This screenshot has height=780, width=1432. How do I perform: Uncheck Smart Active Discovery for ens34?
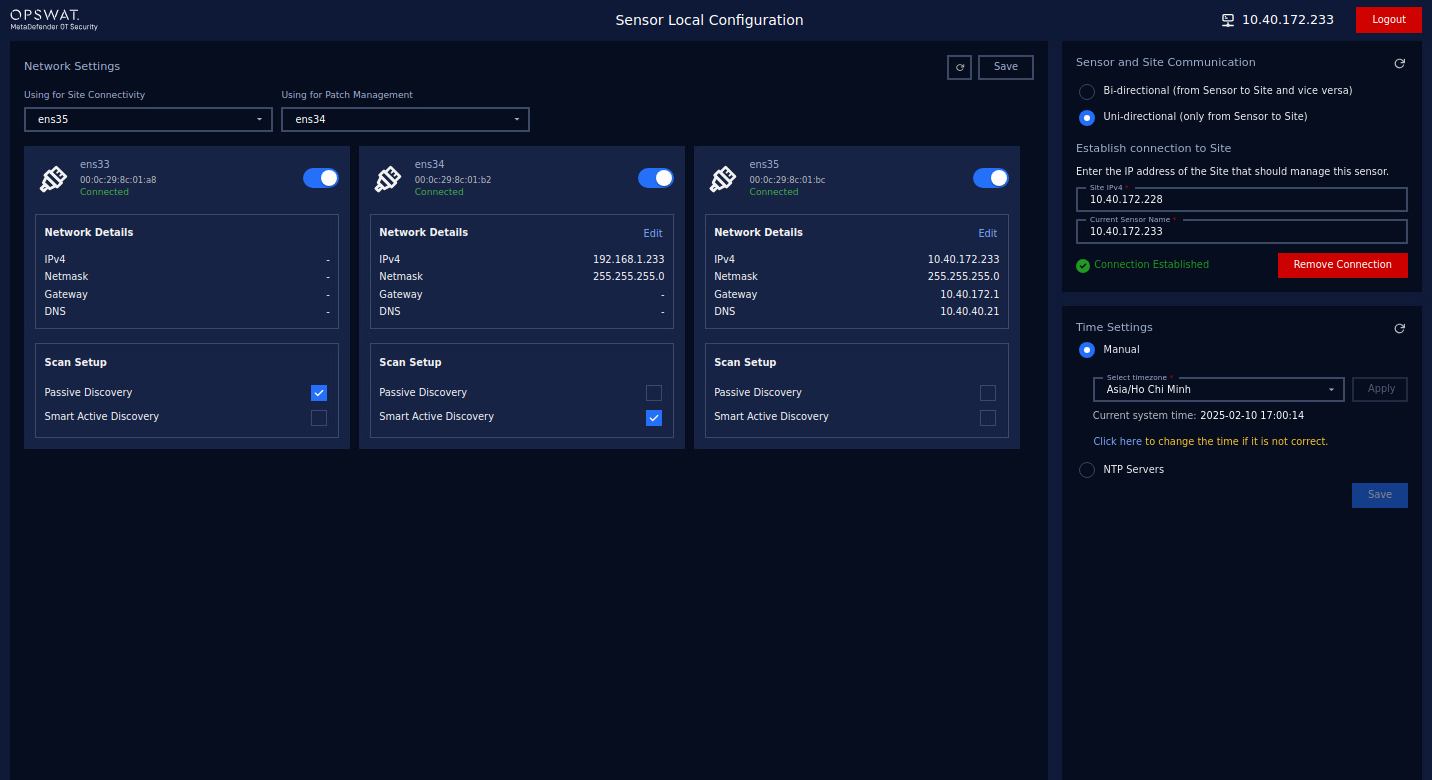tap(654, 417)
